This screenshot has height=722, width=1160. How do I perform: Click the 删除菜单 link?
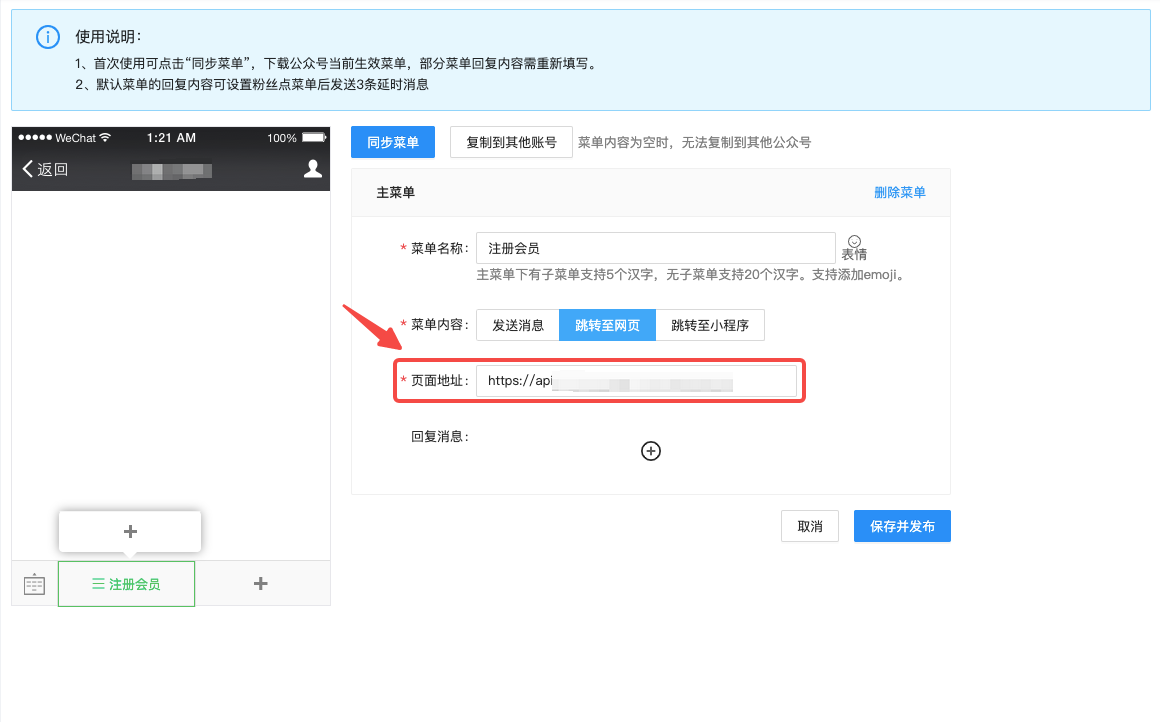click(900, 191)
